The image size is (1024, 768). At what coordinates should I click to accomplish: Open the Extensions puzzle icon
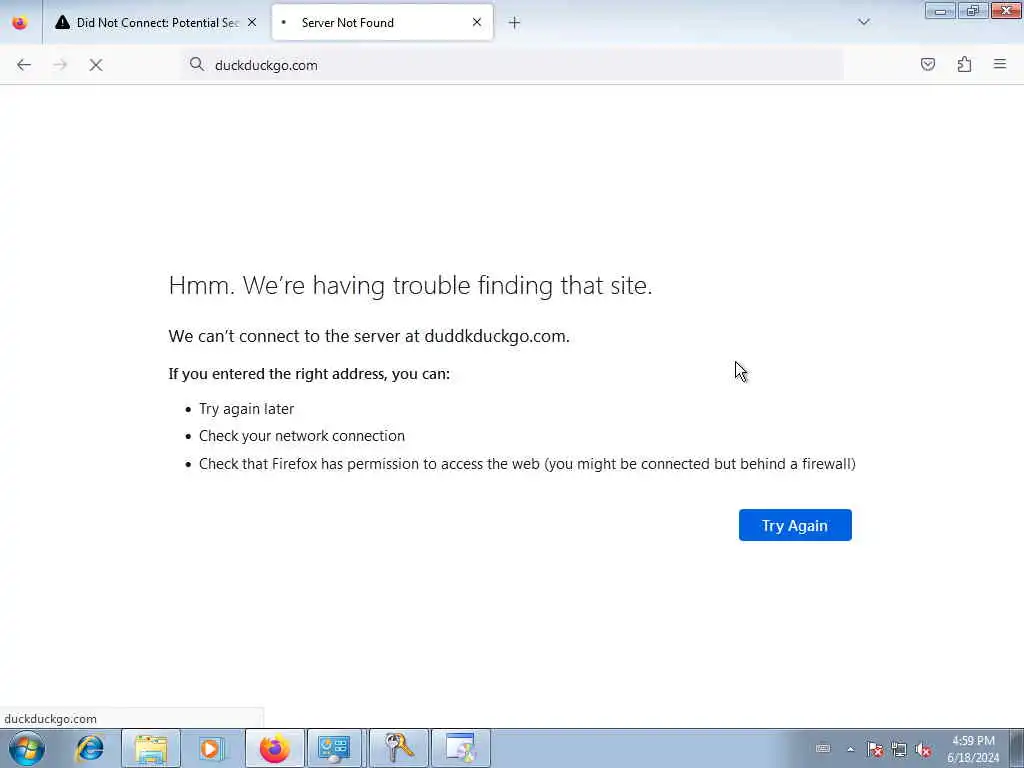click(x=964, y=64)
